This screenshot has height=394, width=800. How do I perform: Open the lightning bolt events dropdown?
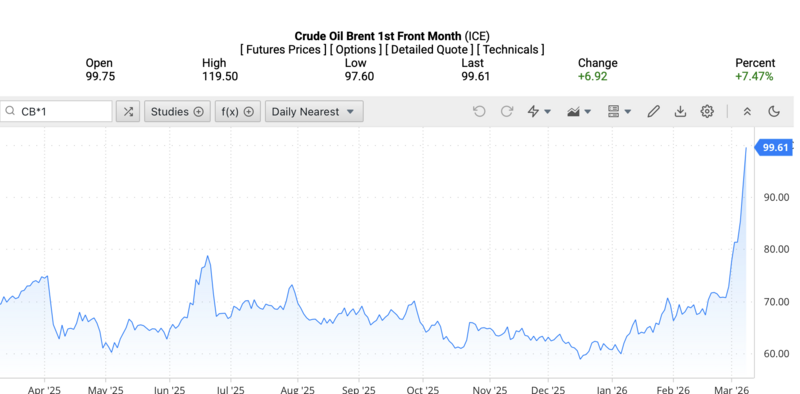pyautogui.click(x=539, y=111)
